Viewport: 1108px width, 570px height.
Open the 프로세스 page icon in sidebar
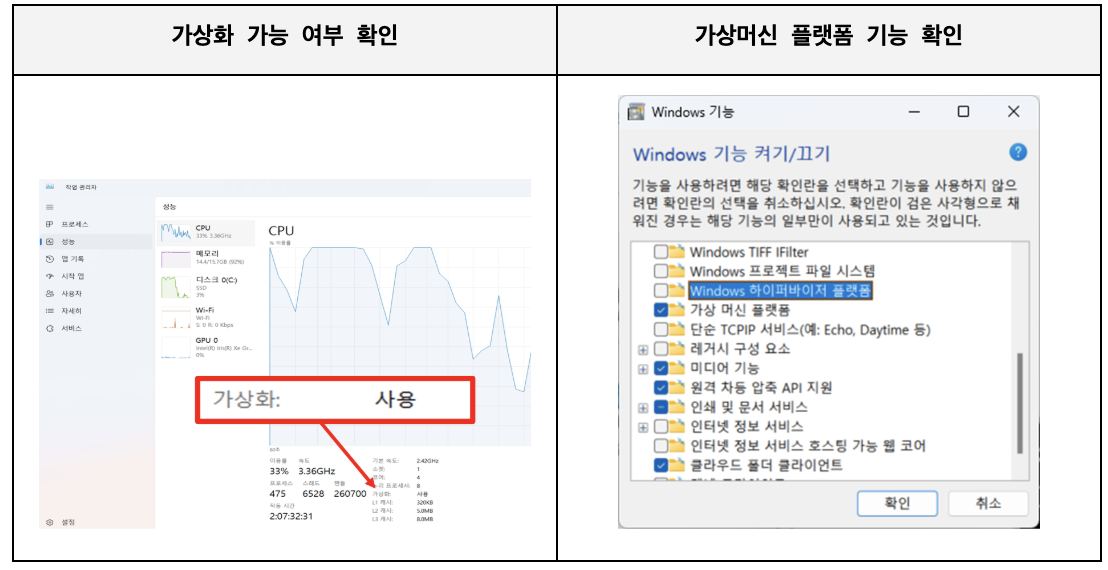pos(49,224)
